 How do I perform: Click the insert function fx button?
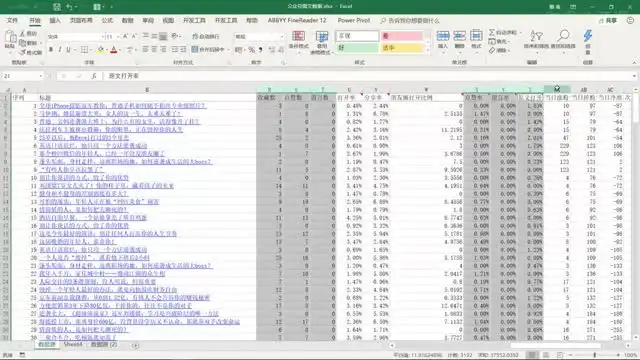coord(94,76)
